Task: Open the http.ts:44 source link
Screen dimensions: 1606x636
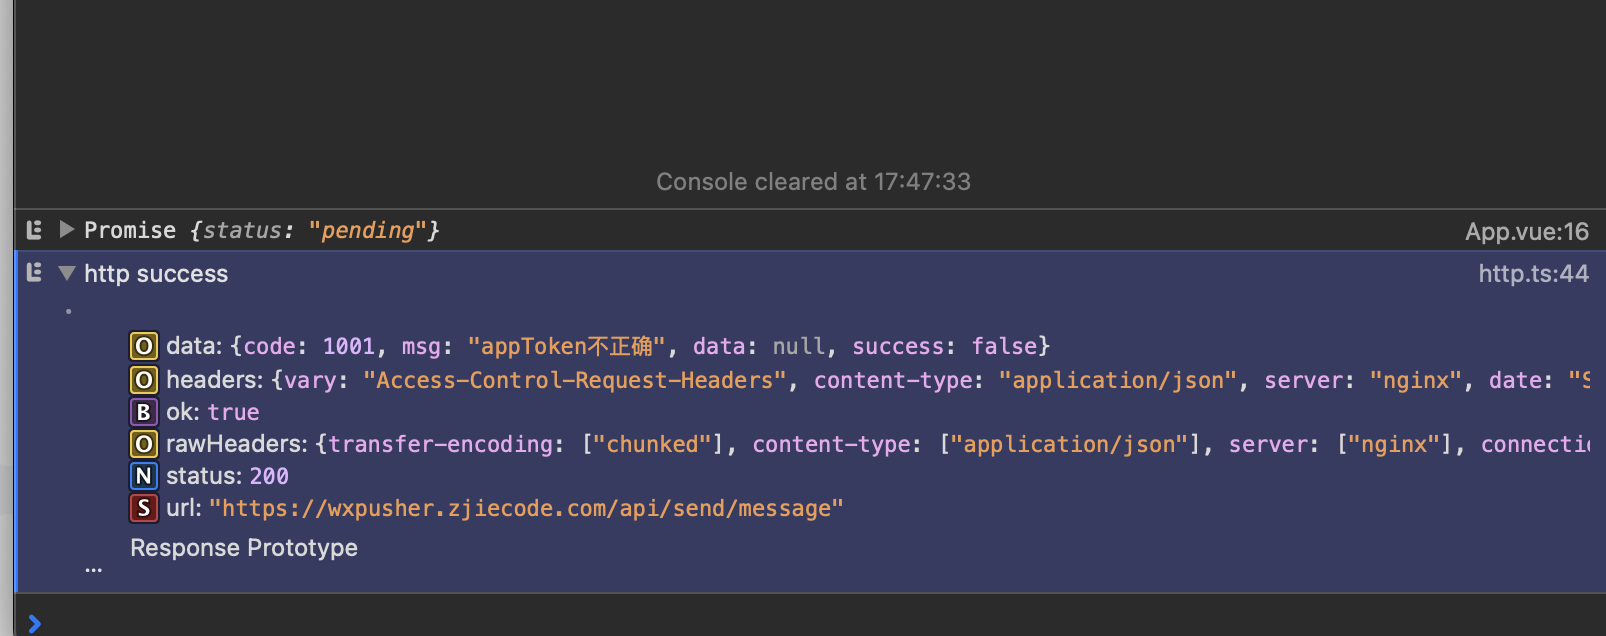Action: (x=1534, y=273)
